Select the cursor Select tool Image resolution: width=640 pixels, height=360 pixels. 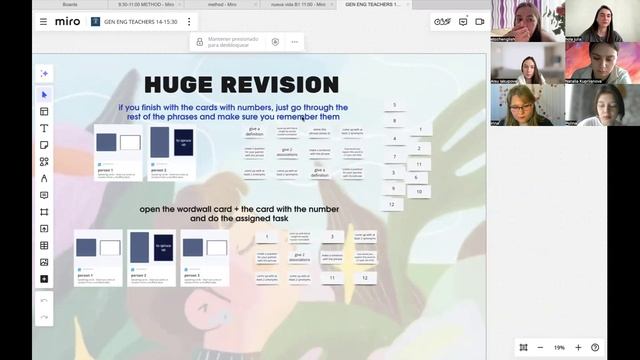[x=44, y=95]
